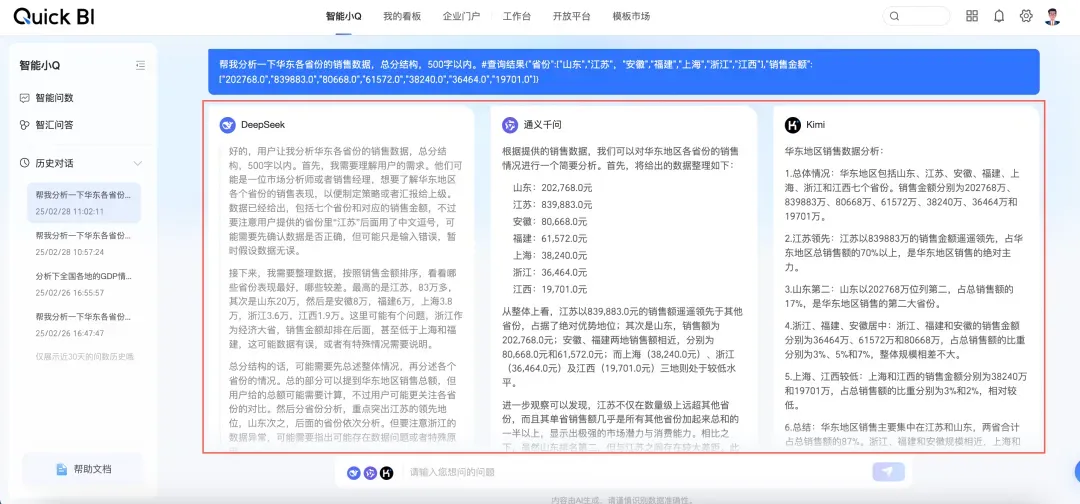Open history conversation from 25/02/28 10:57:24
Screen dimensions: 1080x504
84,243
